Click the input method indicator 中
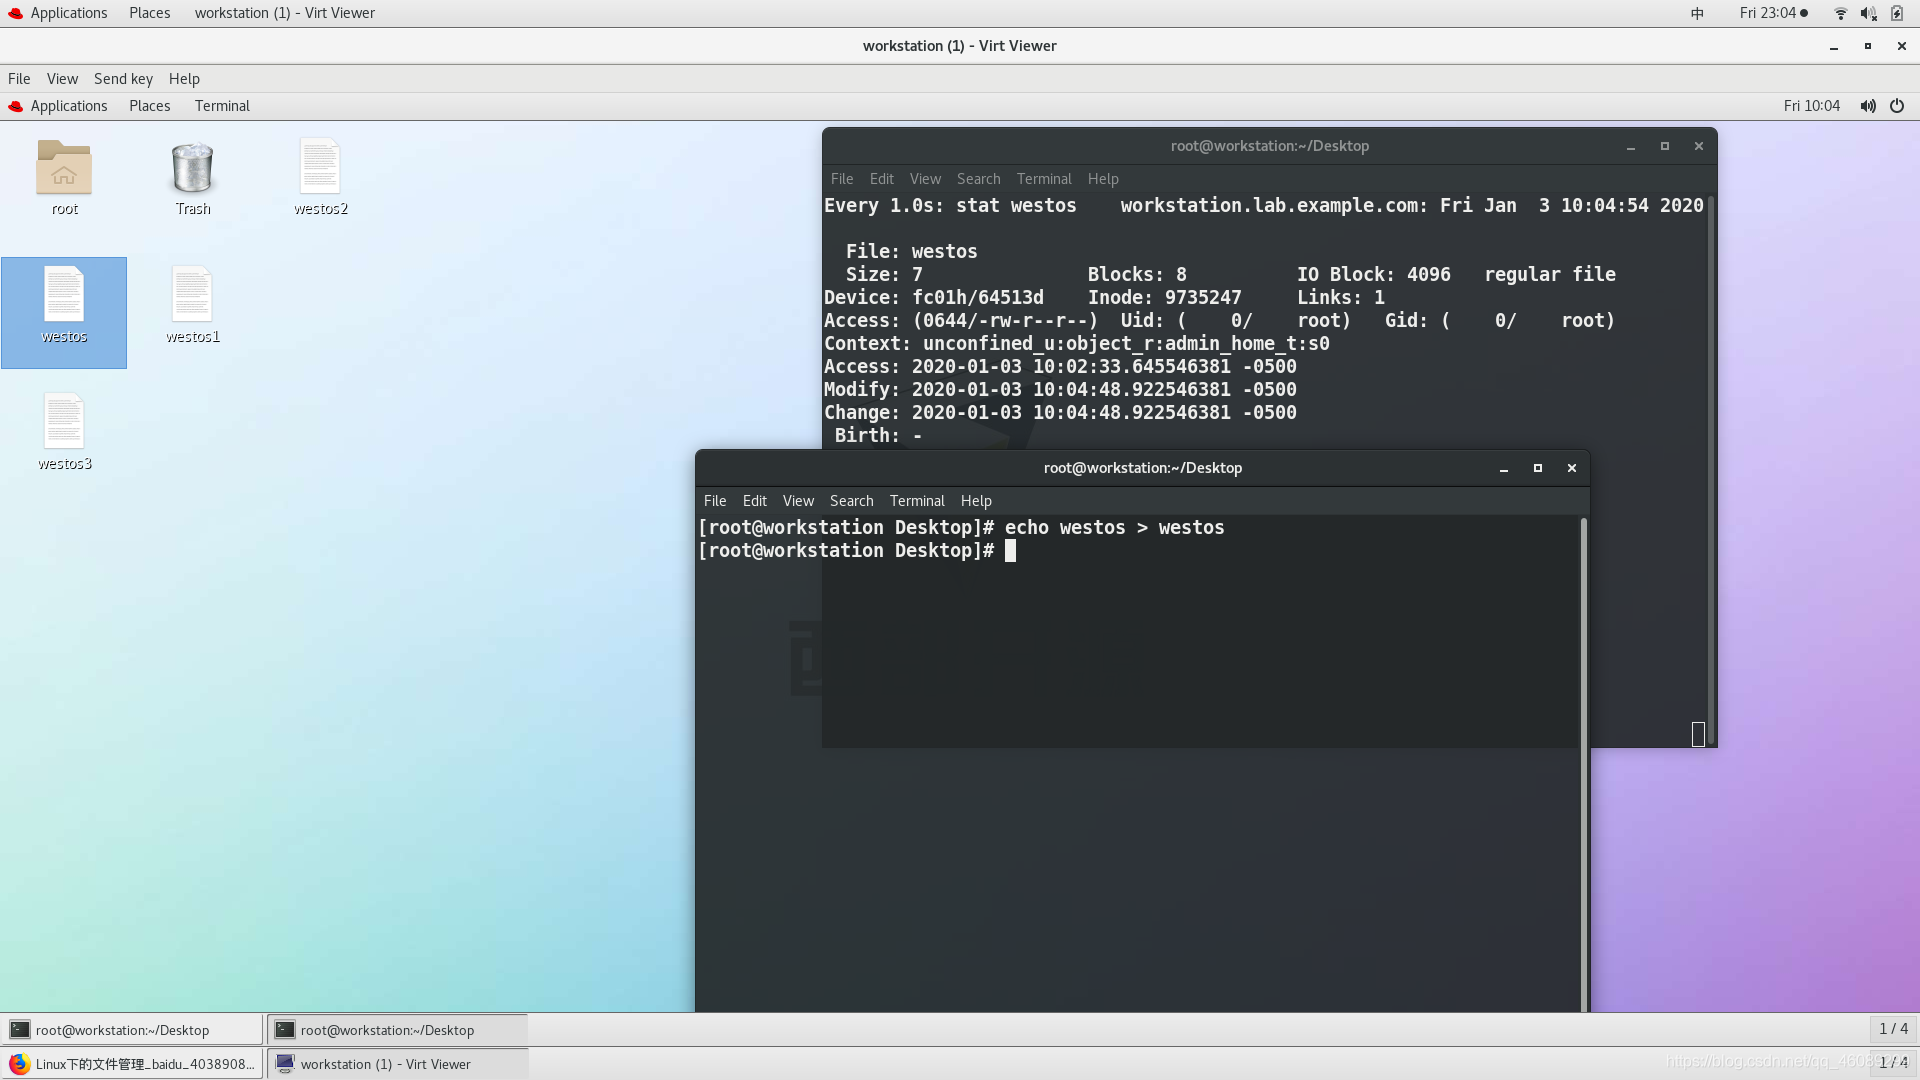The image size is (1920, 1080). click(x=1697, y=13)
